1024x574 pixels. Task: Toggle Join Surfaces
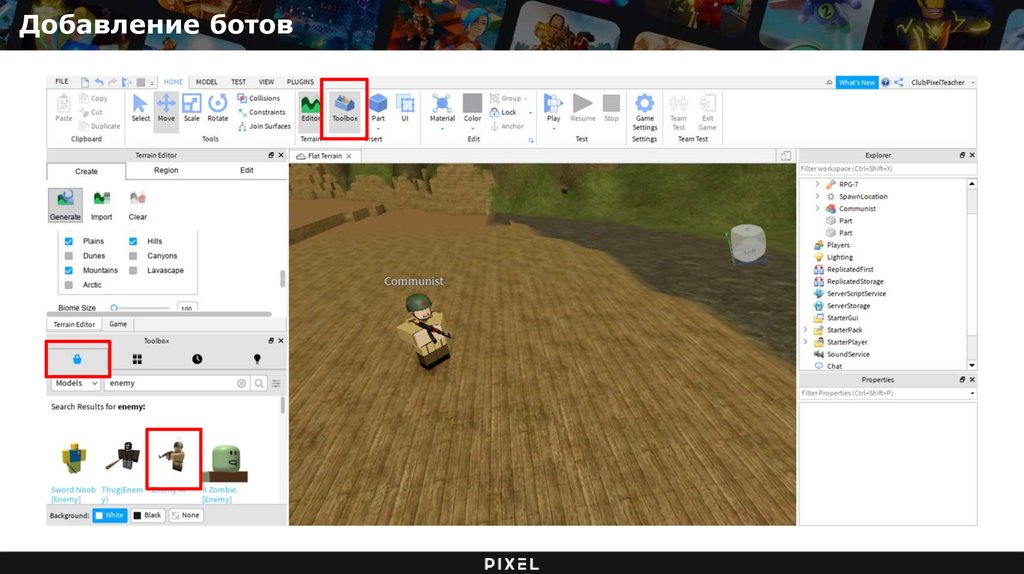tap(264, 126)
